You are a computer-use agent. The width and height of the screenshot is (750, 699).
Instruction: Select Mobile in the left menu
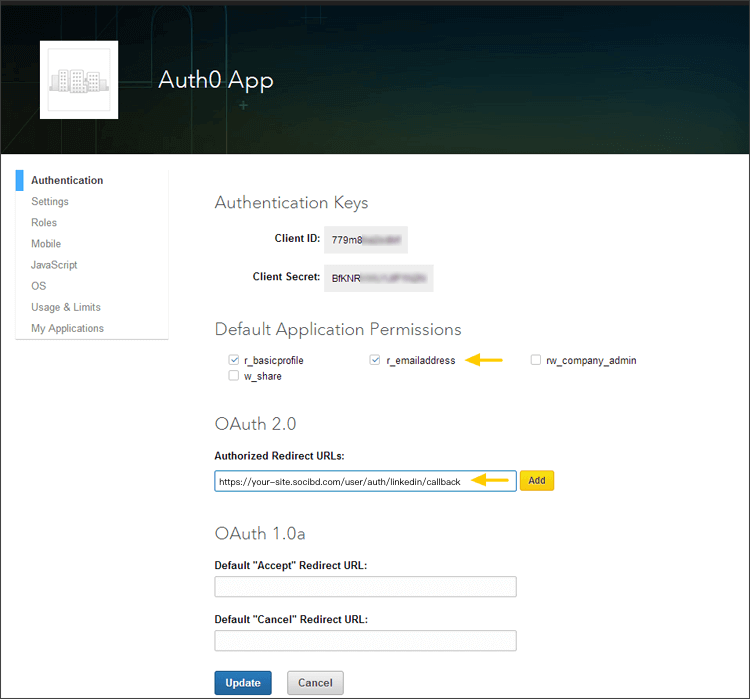pos(46,244)
